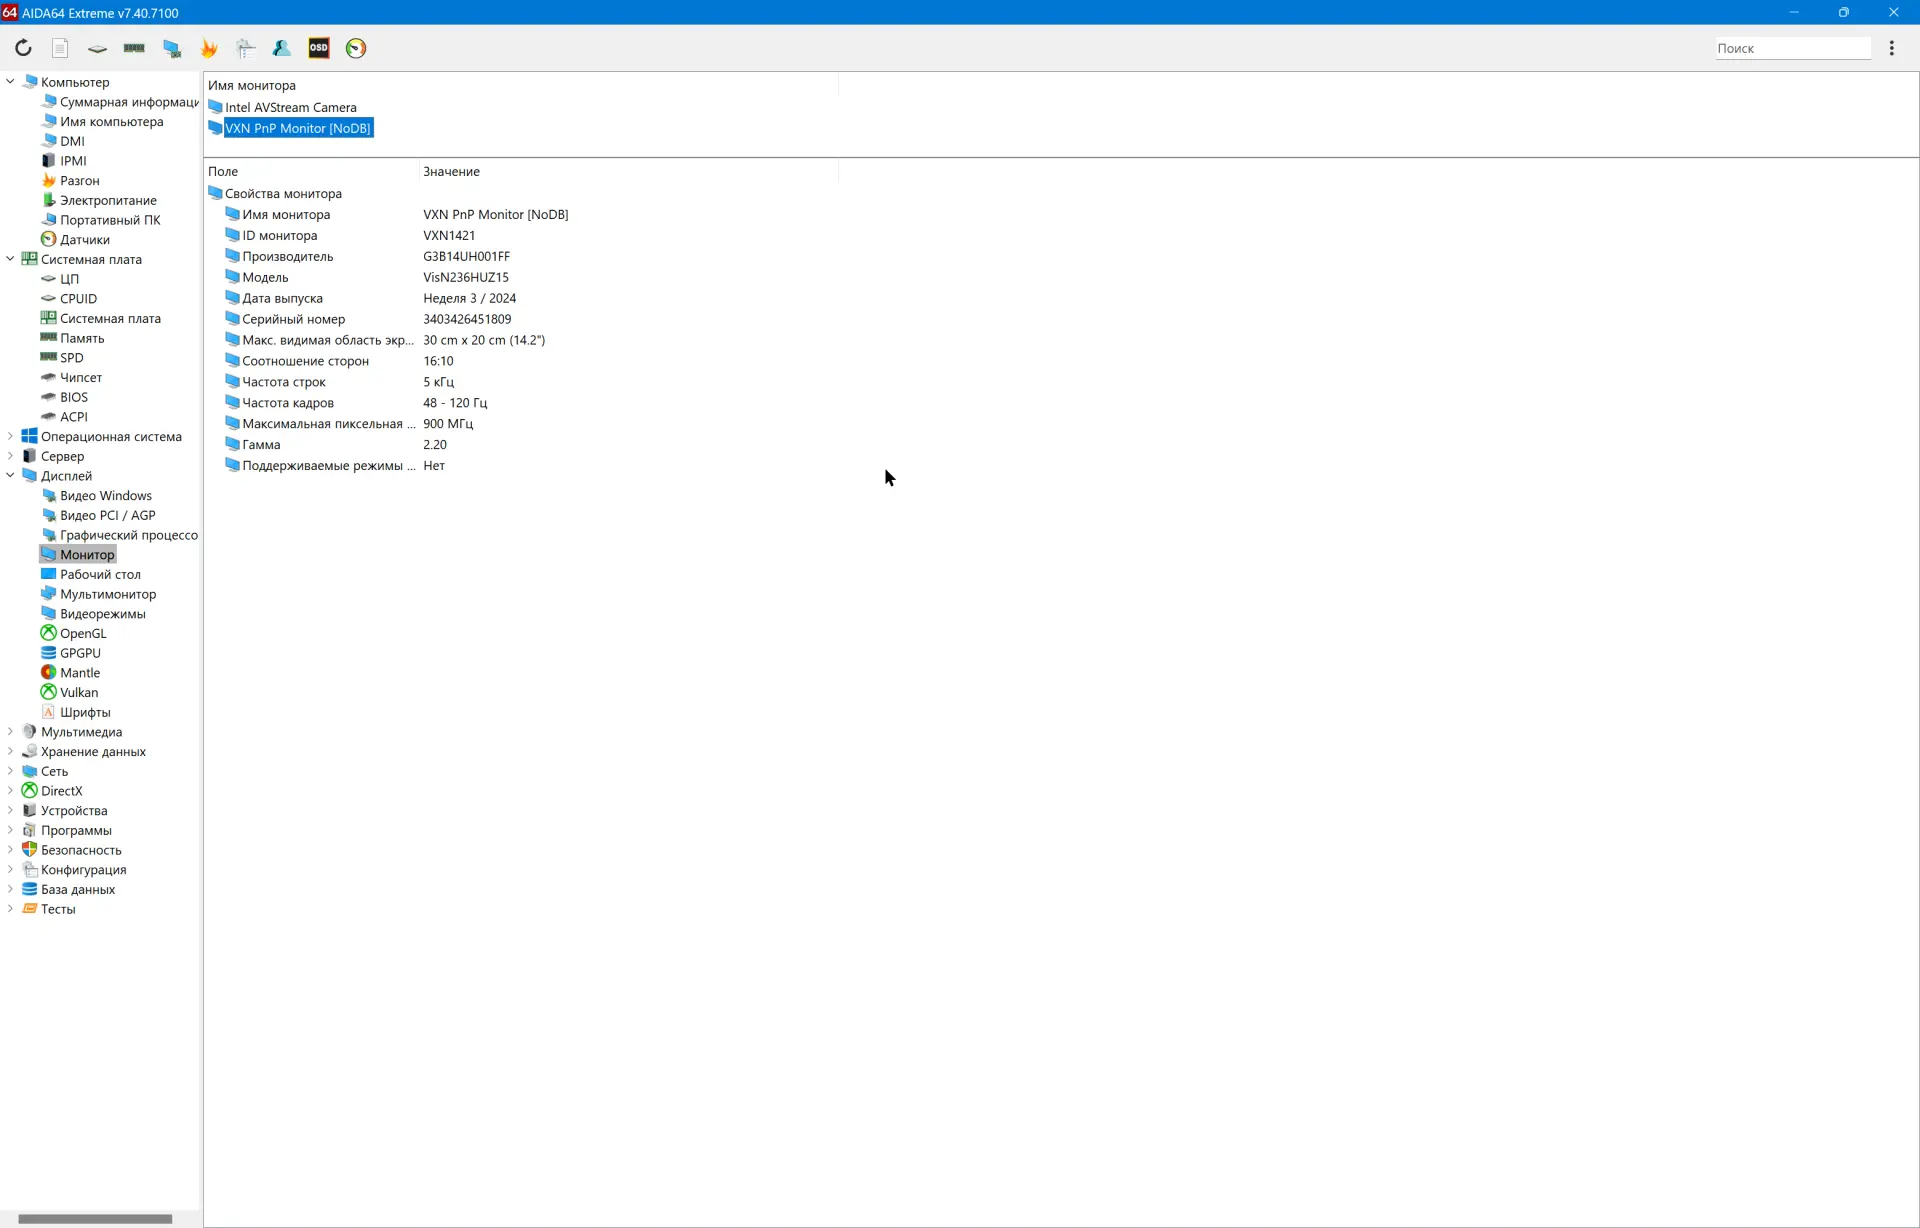Open the Графический процессор page
The height and width of the screenshot is (1228, 1920).
click(129, 535)
